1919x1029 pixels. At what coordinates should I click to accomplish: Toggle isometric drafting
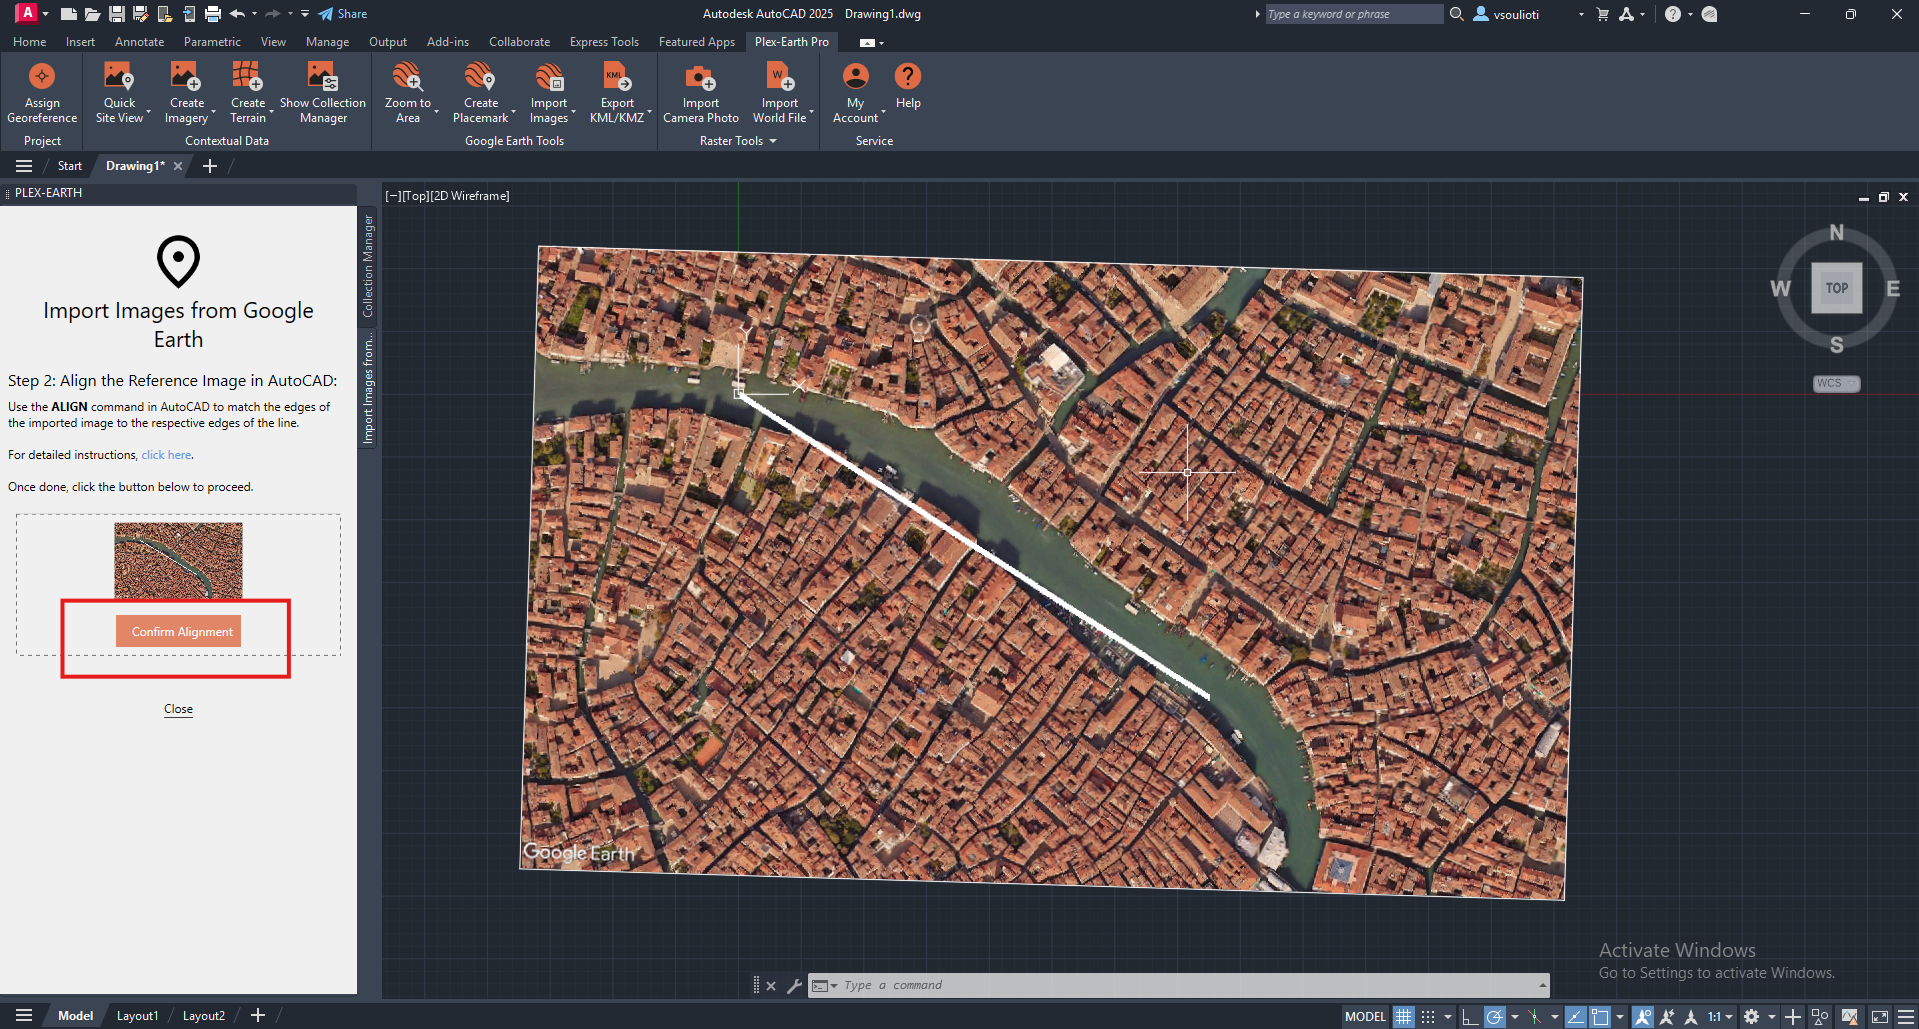coord(1534,1016)
